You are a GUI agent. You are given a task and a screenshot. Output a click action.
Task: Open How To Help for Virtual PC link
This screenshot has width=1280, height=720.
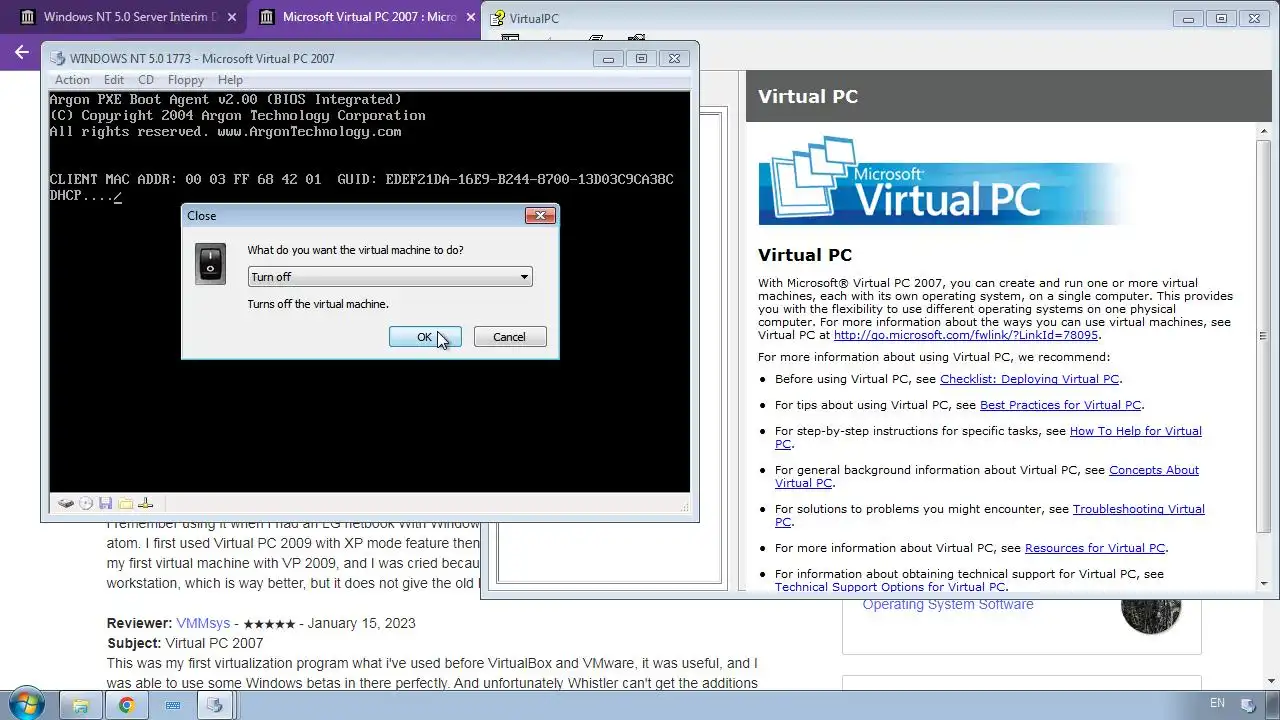(x=1135, y=431)
